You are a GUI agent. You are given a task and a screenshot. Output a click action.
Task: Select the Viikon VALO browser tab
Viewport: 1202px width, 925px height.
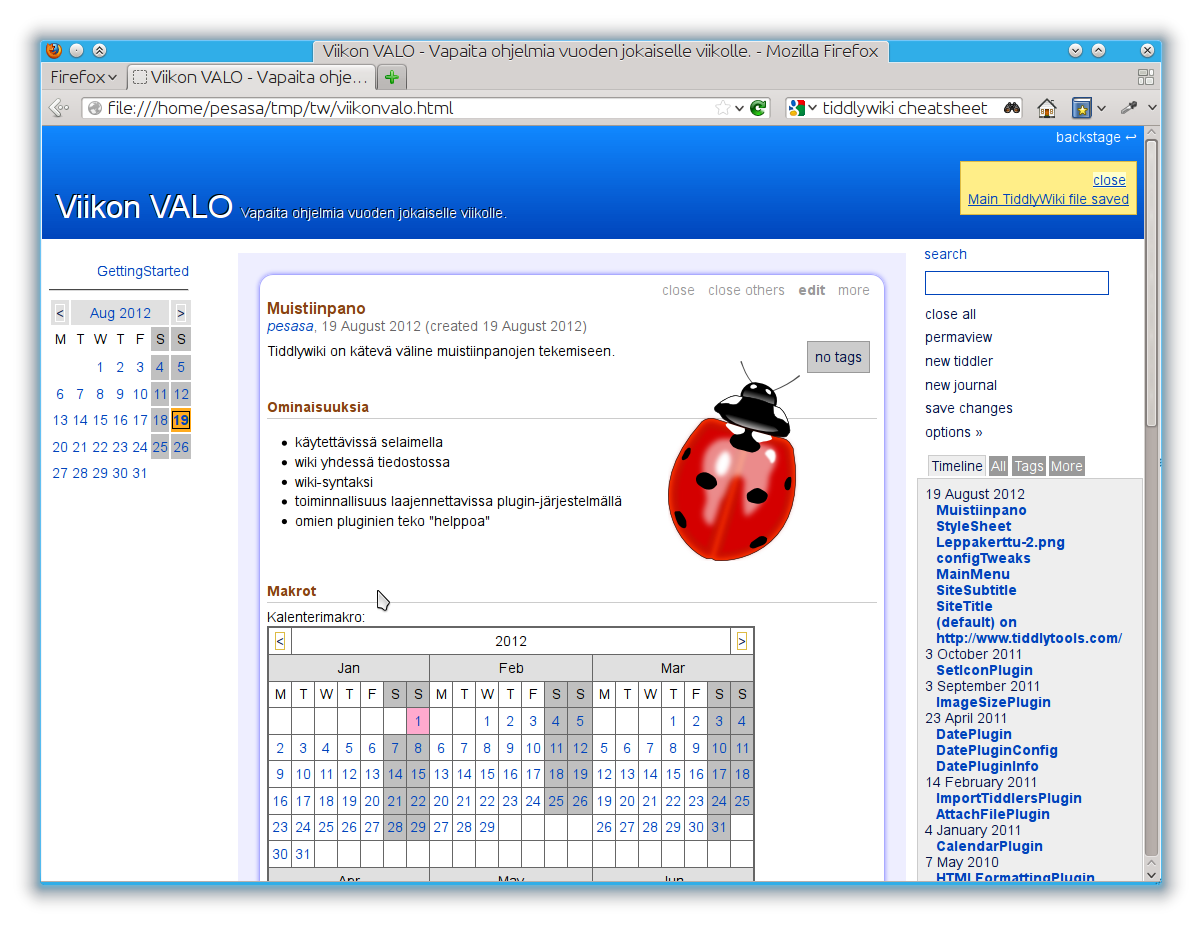(x=250, y=77)
